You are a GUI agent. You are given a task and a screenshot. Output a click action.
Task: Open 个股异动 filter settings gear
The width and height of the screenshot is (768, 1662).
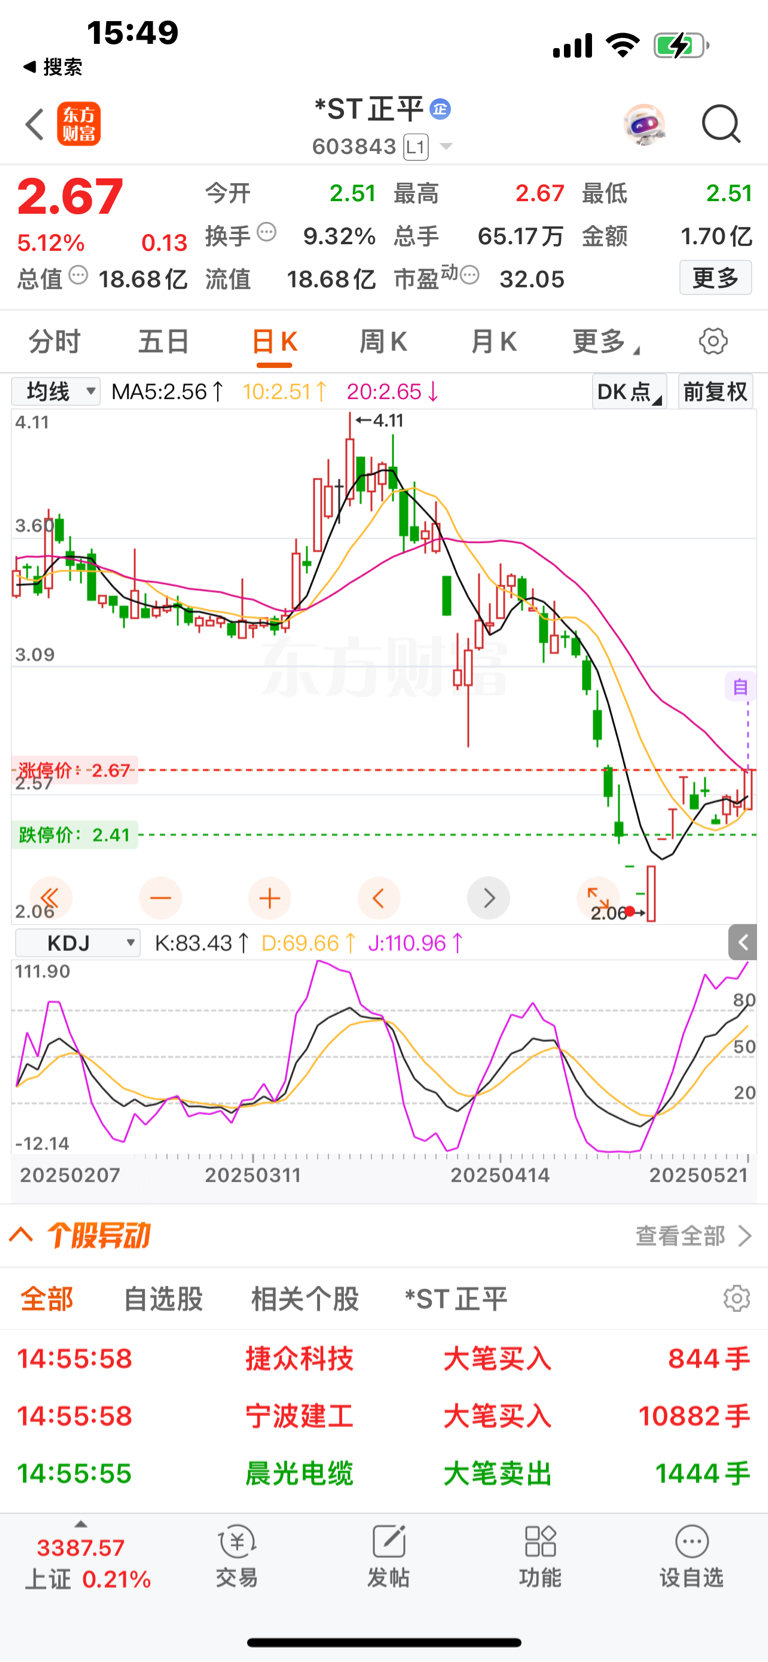tap(737, 1298)
